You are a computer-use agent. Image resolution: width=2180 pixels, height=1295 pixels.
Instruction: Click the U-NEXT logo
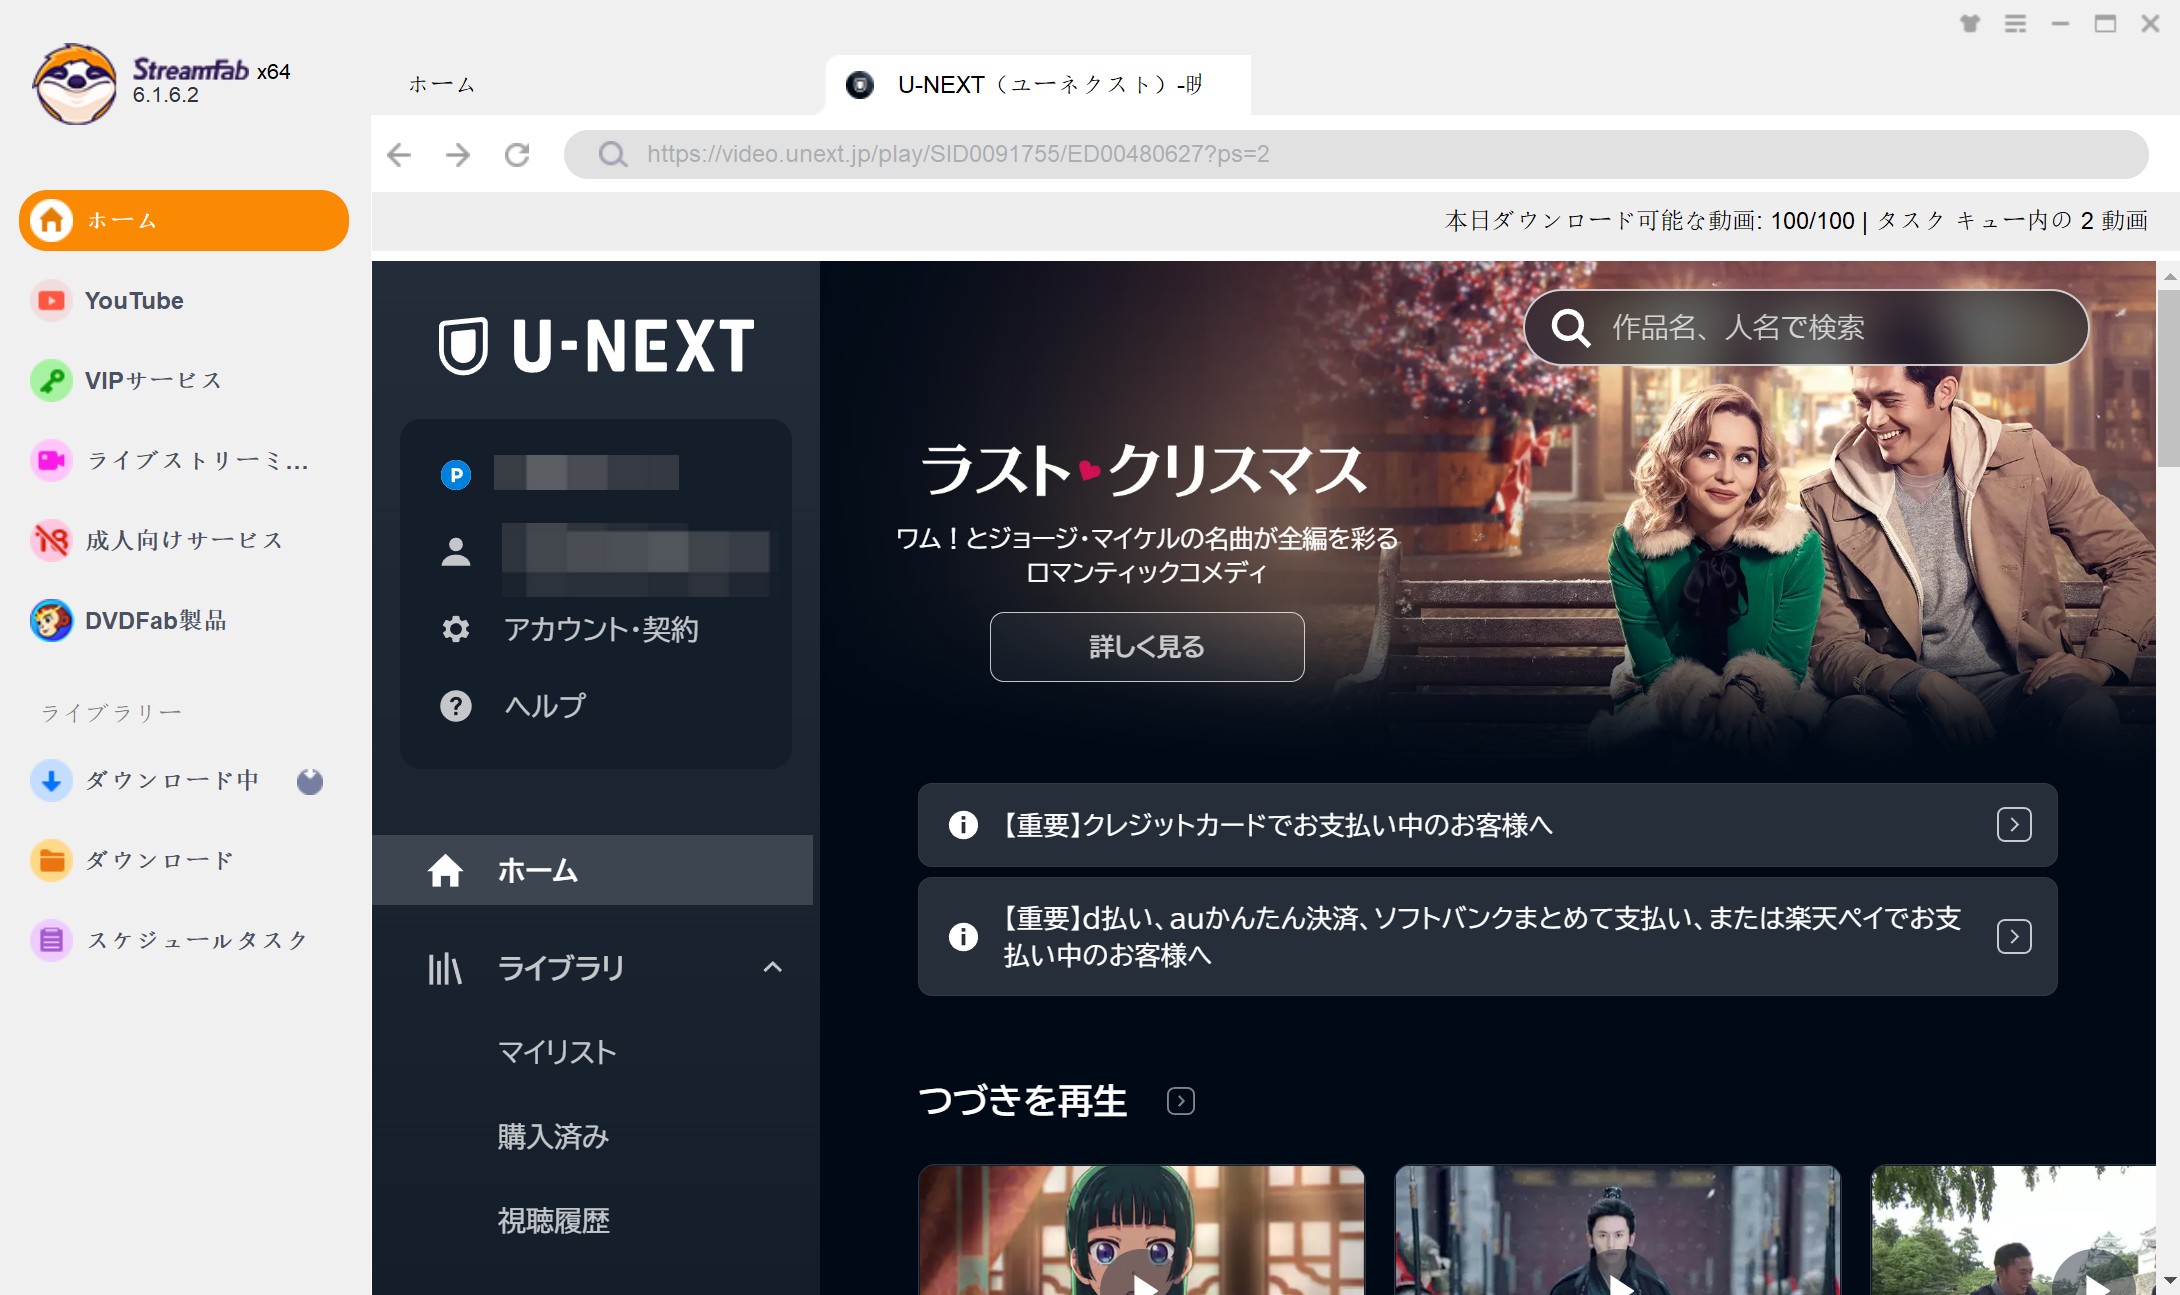[597, 346]
